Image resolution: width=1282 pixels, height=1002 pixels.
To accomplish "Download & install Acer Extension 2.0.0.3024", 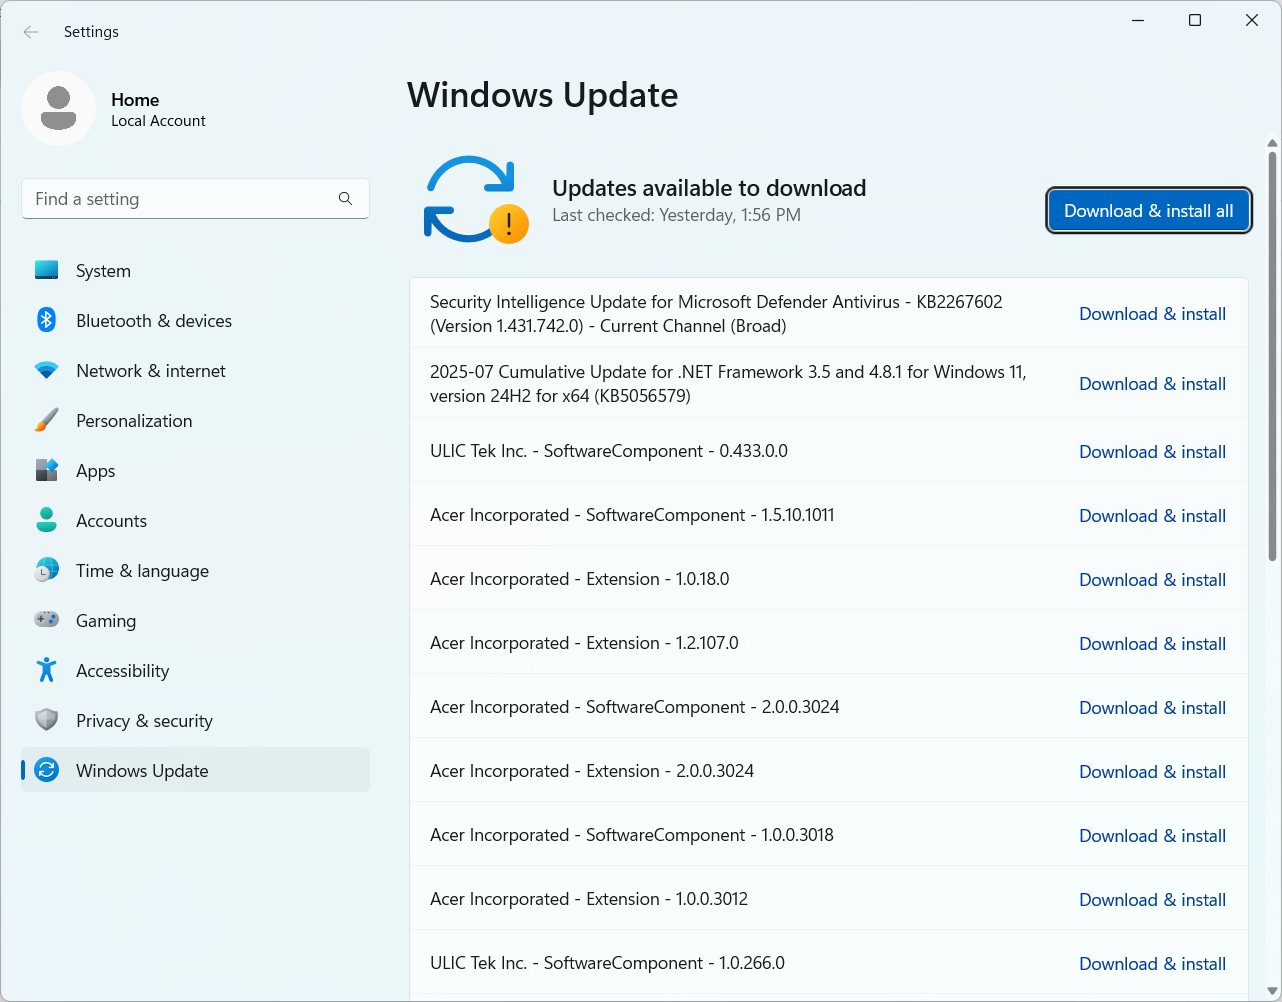I will pyautogui.click(x=1152, y=772).
